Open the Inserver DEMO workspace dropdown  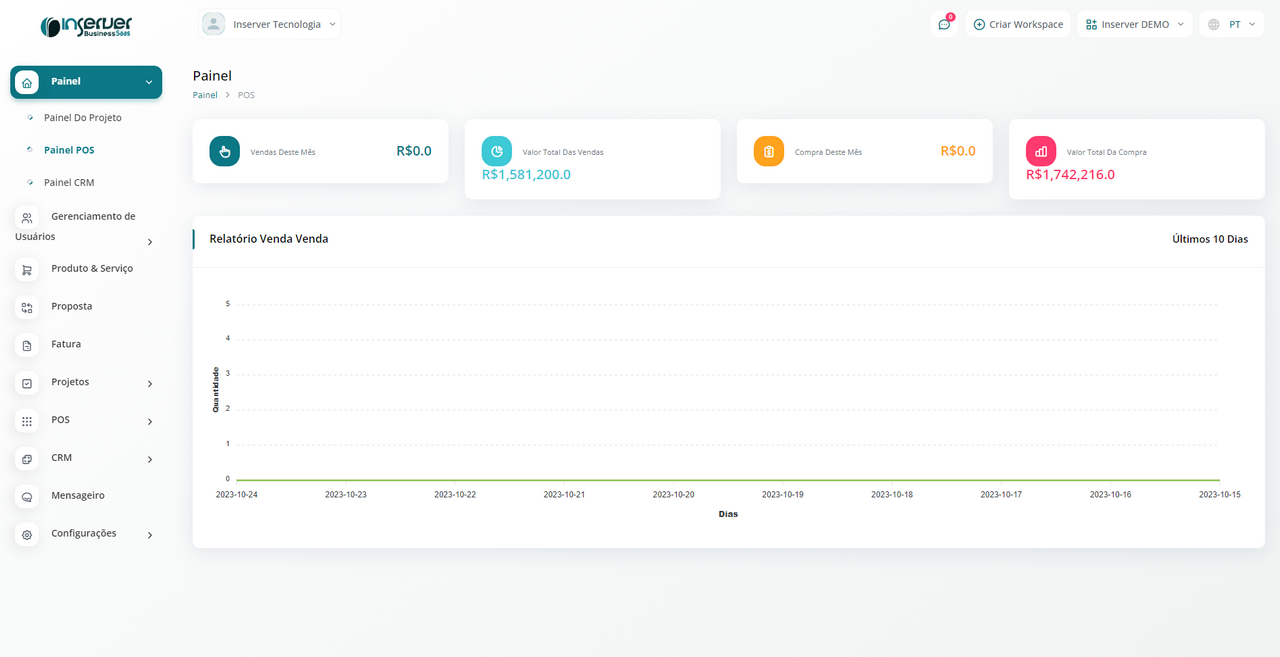[x=1134, y=24]
